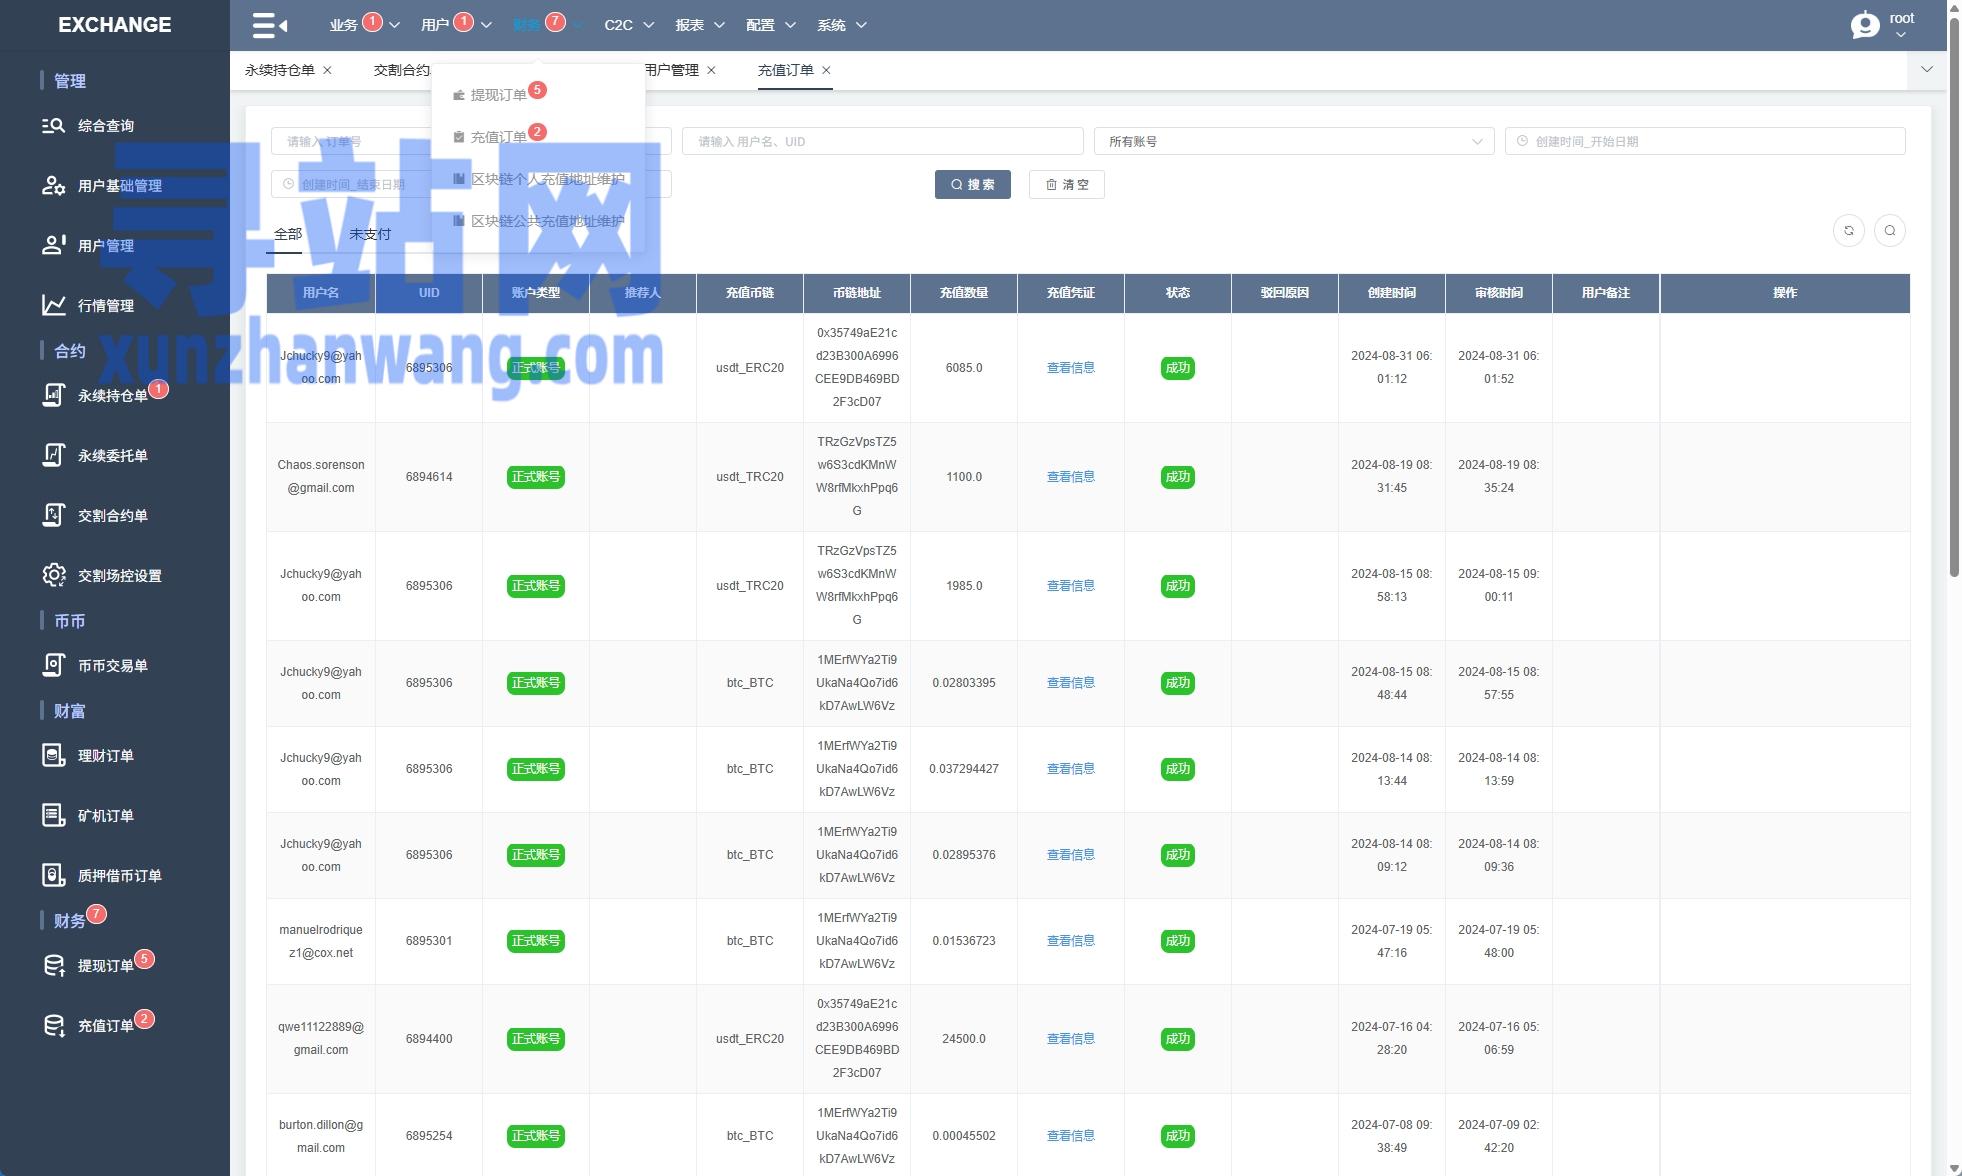Close the 用户管理 tab
Image resolution: width=1962 pixels, height=1176 pixels.
711,70
